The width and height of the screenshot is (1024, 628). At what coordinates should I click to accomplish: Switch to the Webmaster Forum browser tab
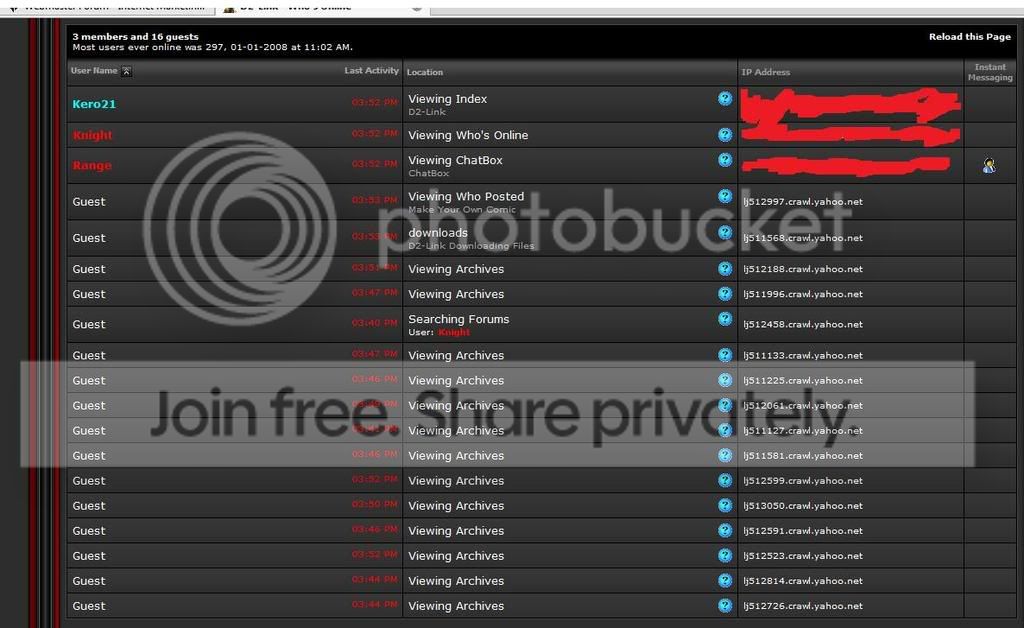tap(111, 8)
